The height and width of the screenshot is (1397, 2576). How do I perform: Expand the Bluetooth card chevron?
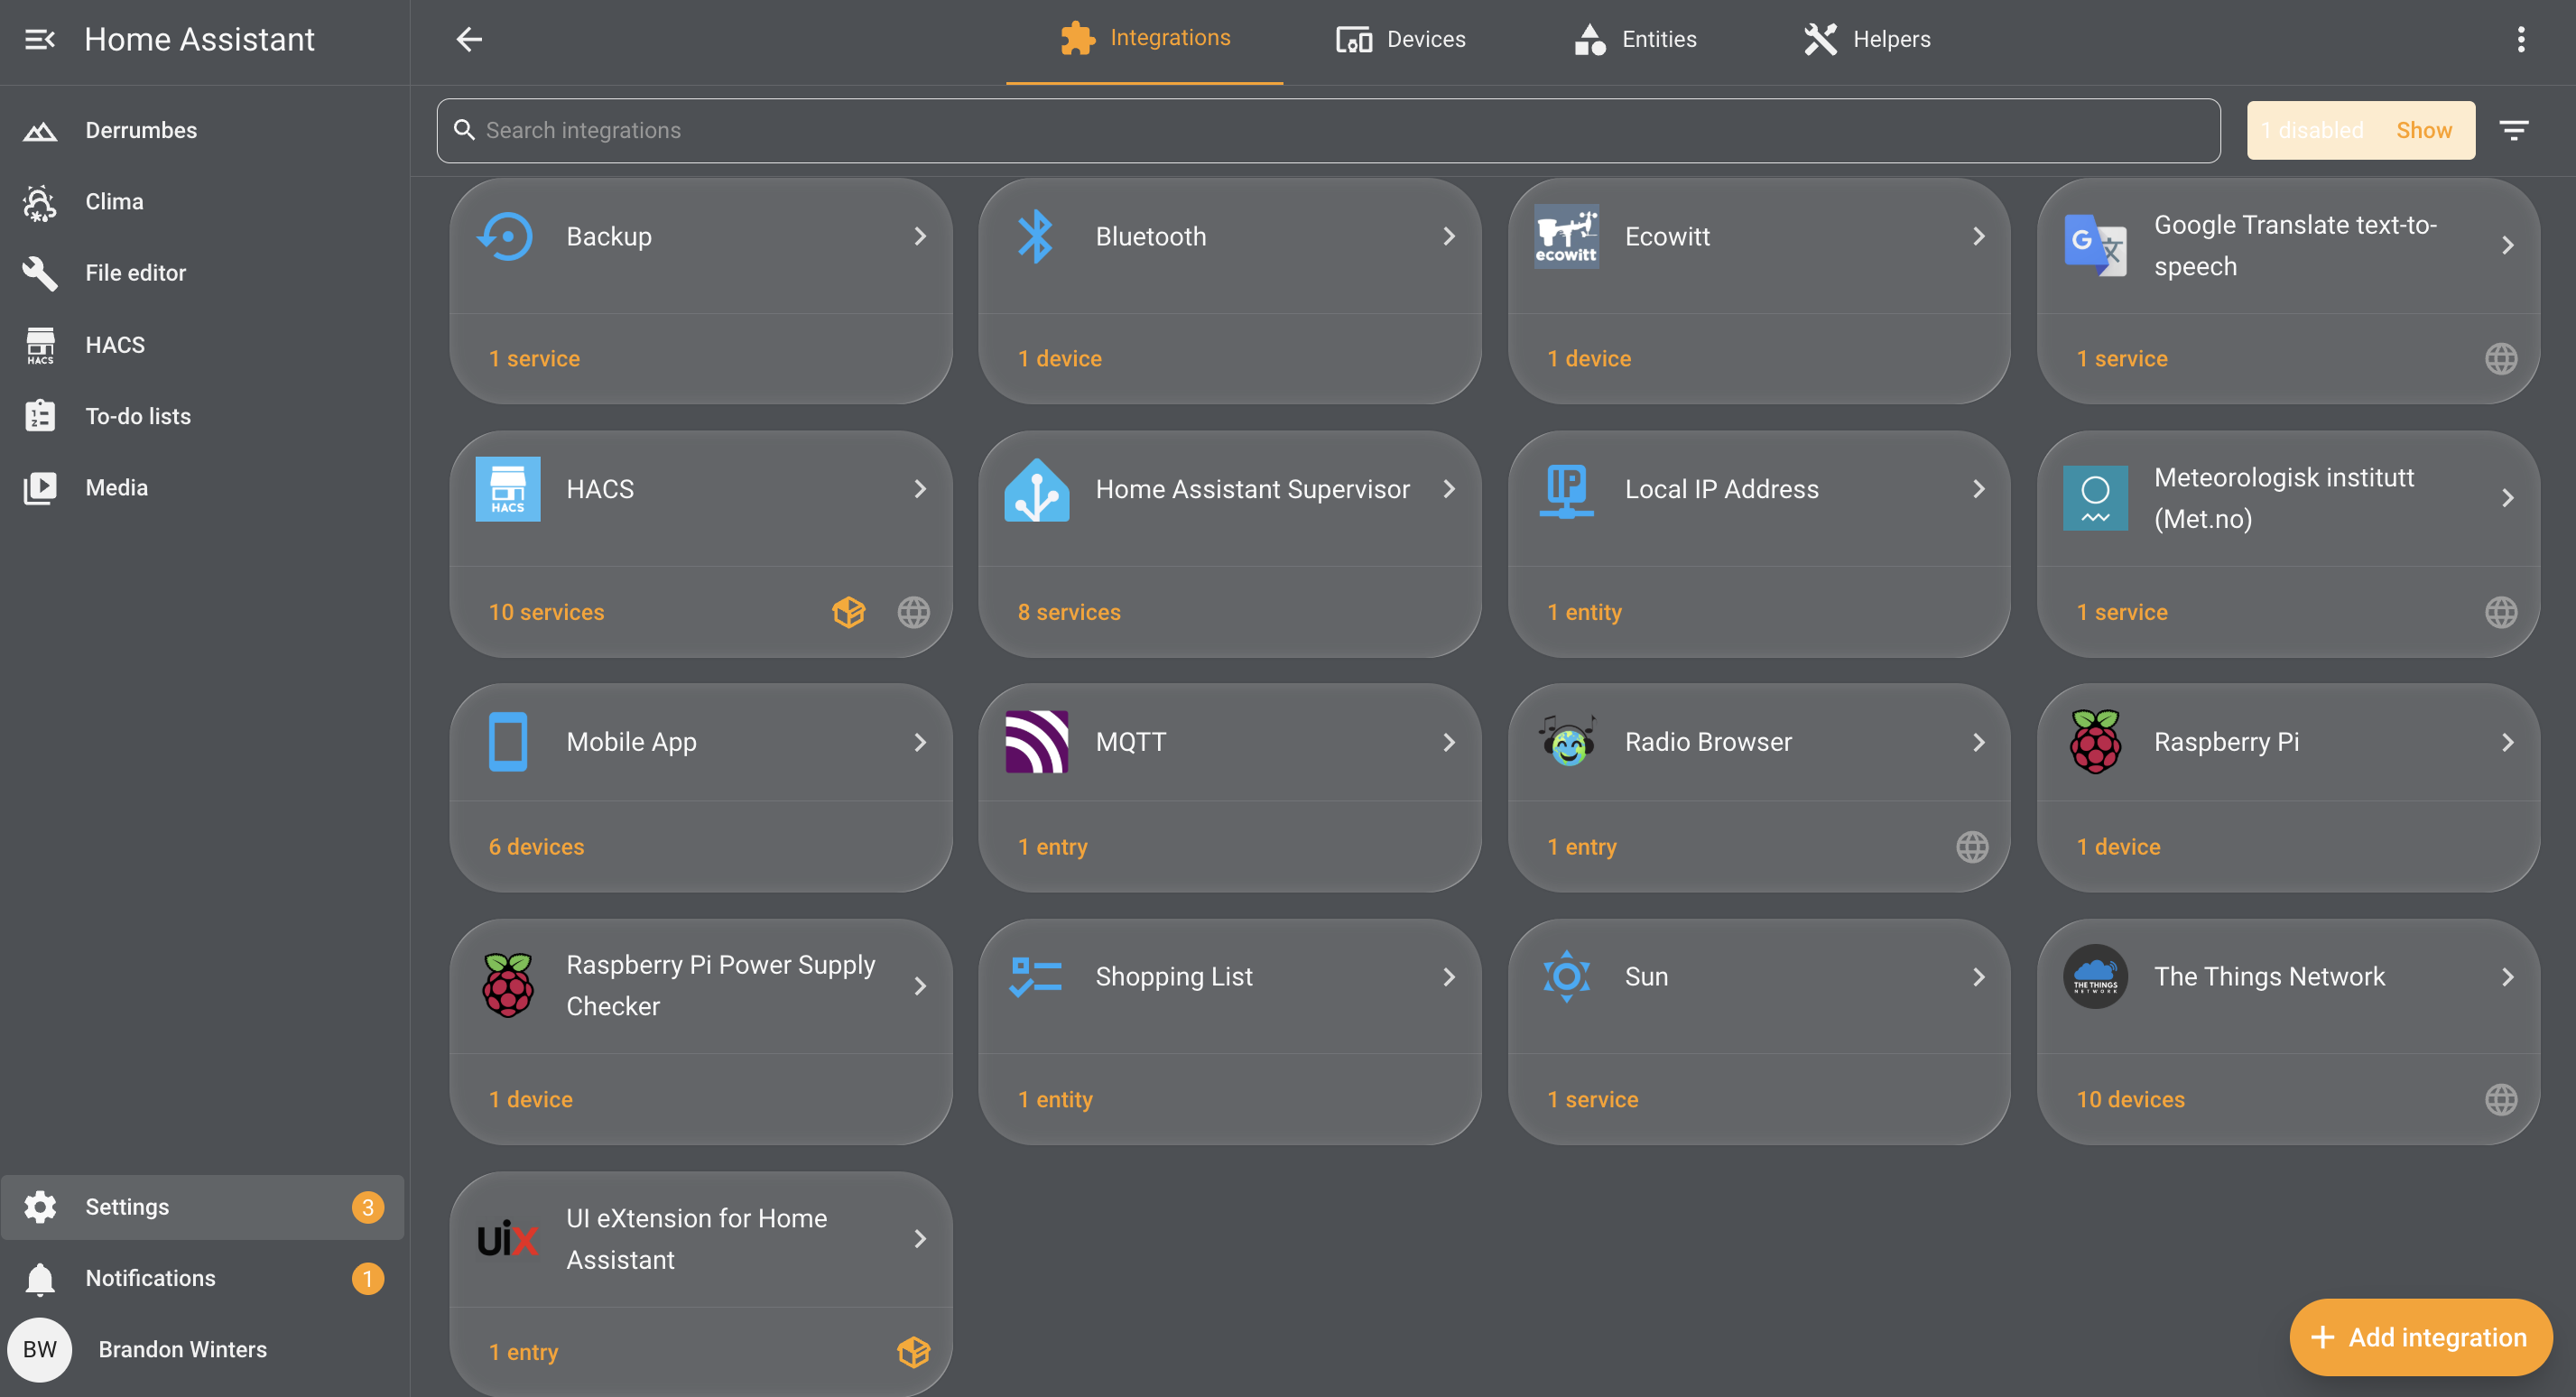[1449, 236]
